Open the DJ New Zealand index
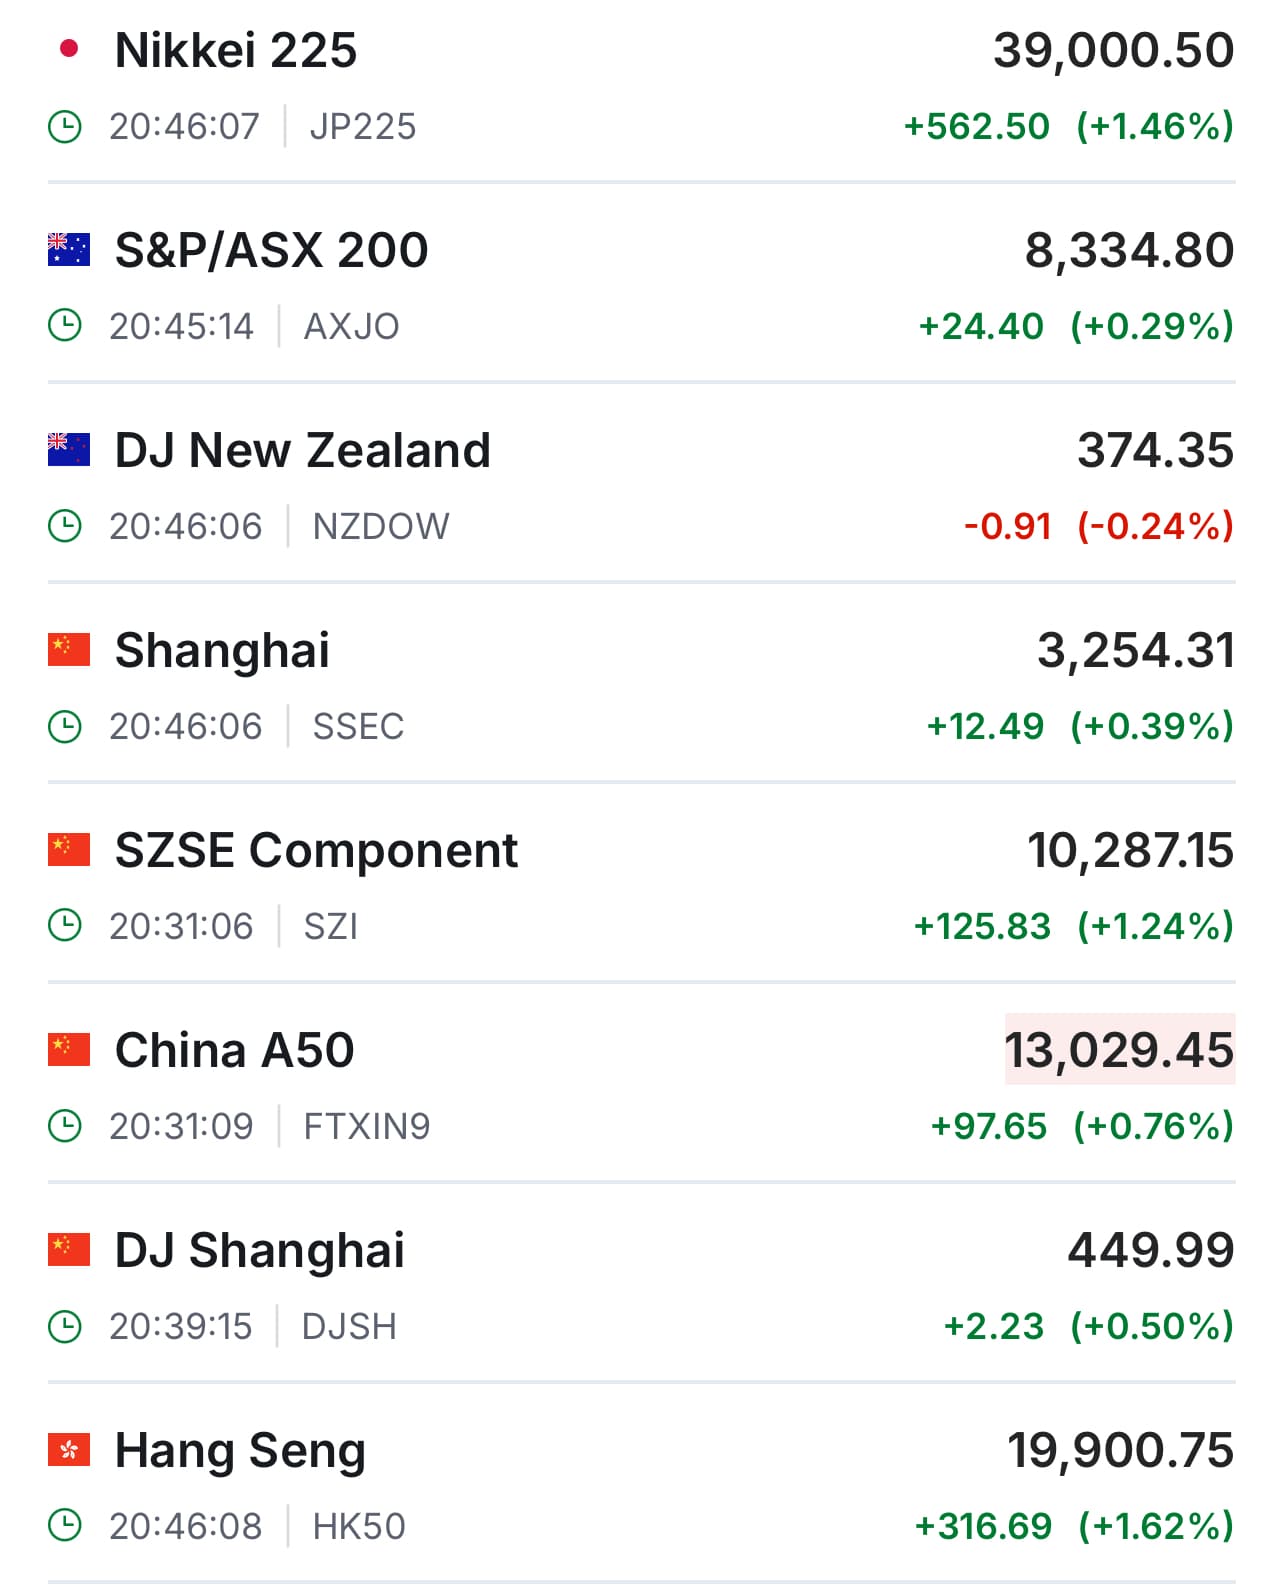Image resolution: width=1284 pixels, height=1585 pixels. [x=302, y=450]
